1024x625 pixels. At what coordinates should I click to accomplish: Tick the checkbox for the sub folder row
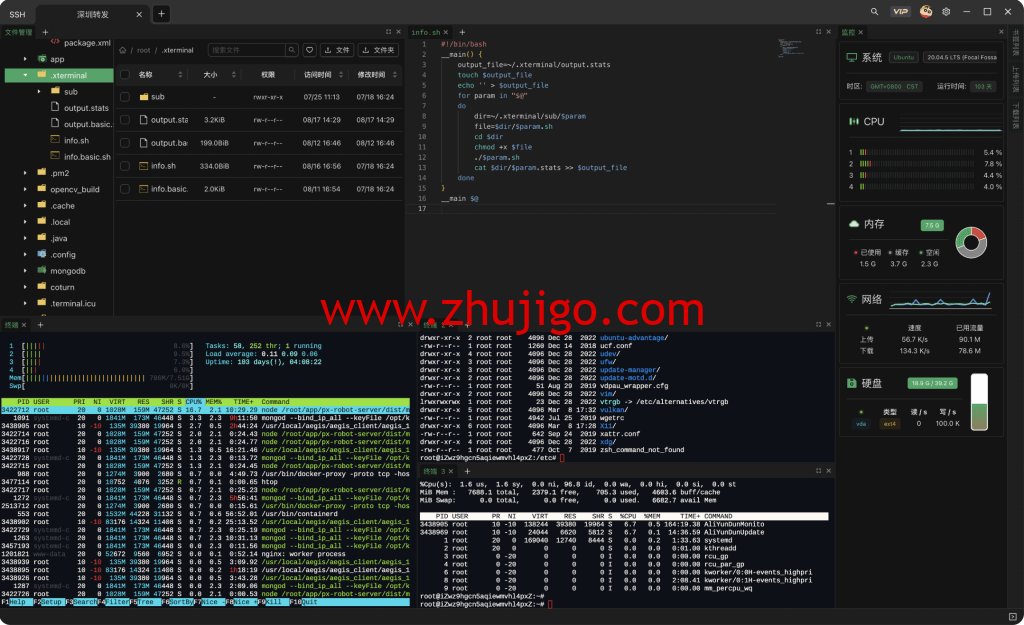[x=125, y=97]
